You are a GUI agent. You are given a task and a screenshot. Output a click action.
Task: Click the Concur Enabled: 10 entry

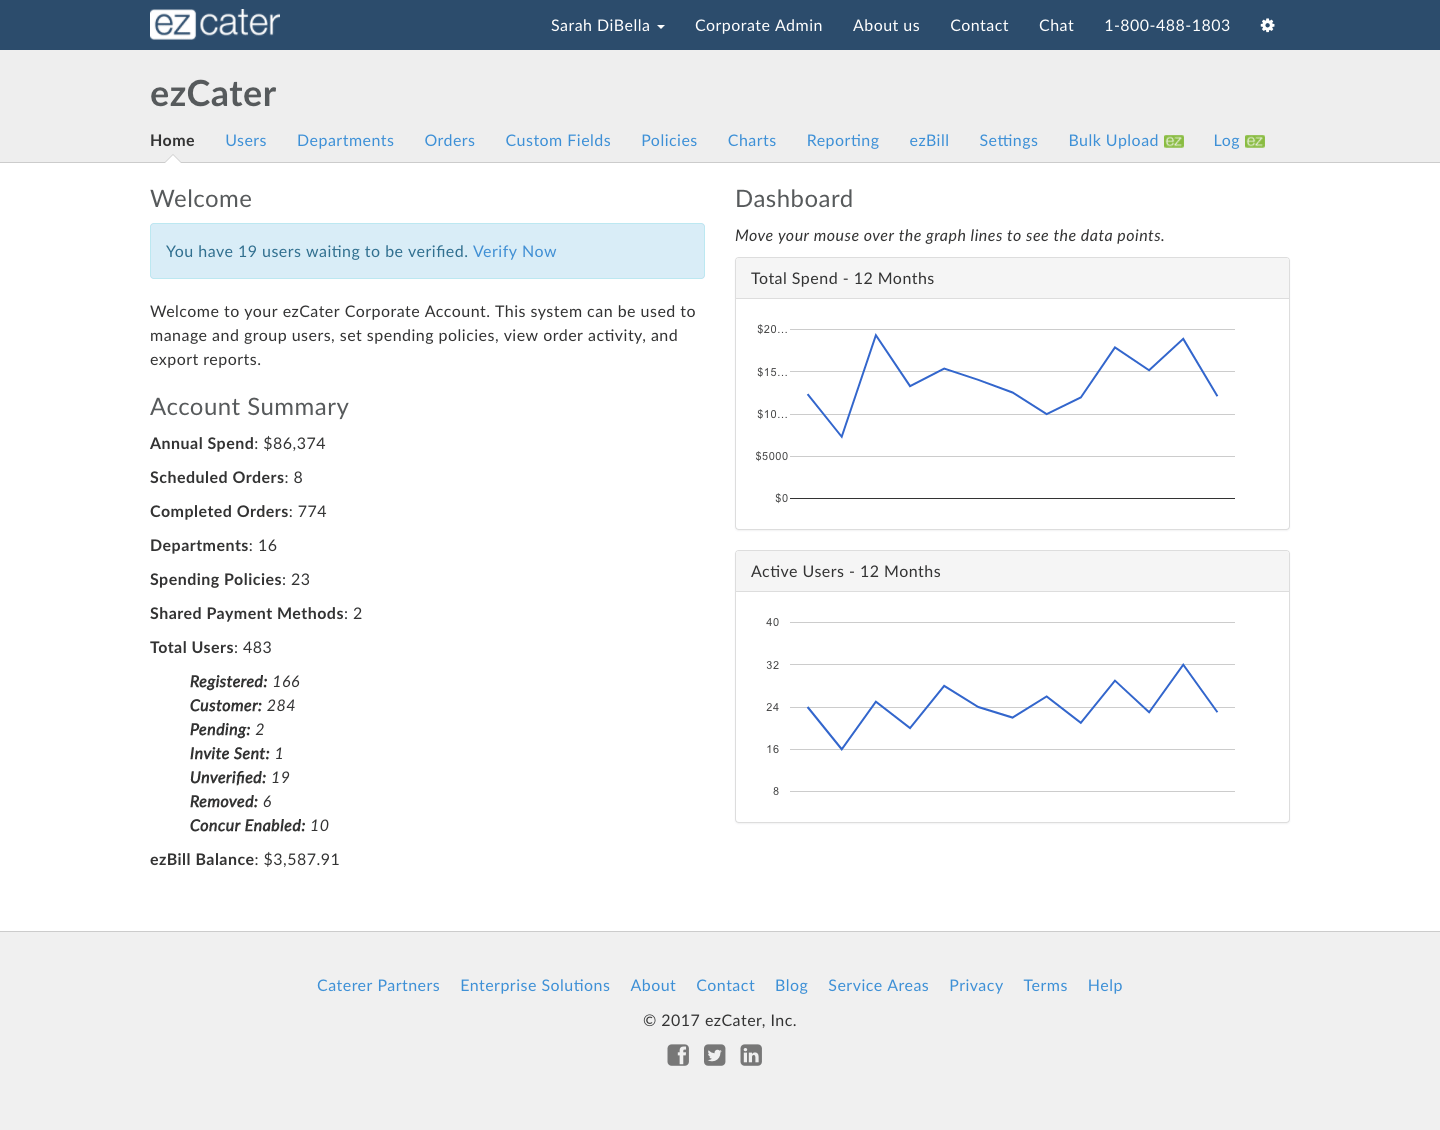(259, 826)
